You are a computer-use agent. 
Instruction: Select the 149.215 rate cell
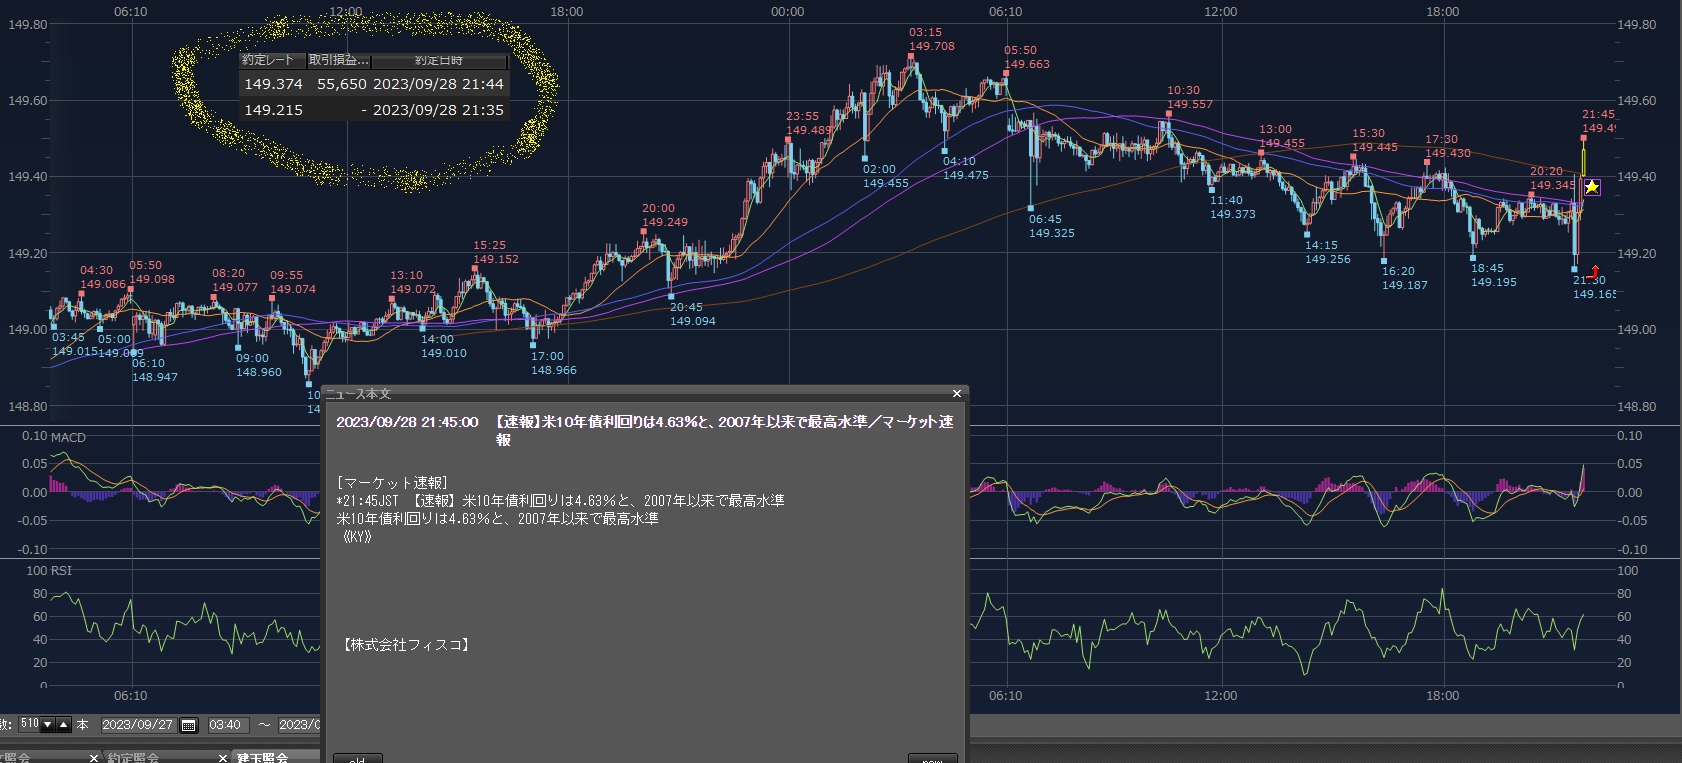pos(273,110)
